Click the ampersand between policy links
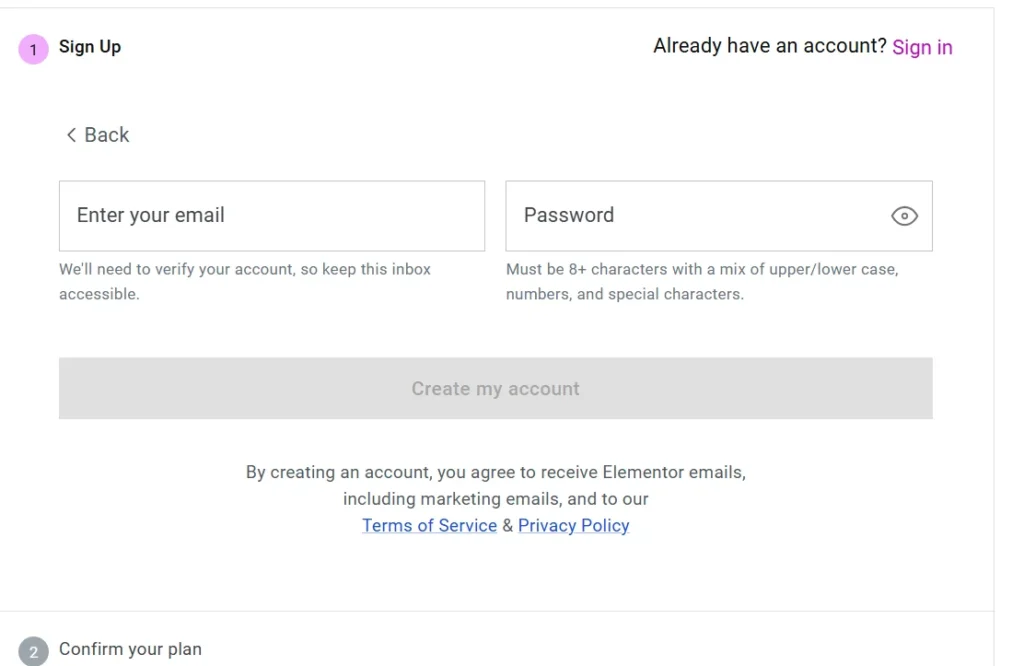This screenshot has height=666, width=1024. tap(507, 526)
